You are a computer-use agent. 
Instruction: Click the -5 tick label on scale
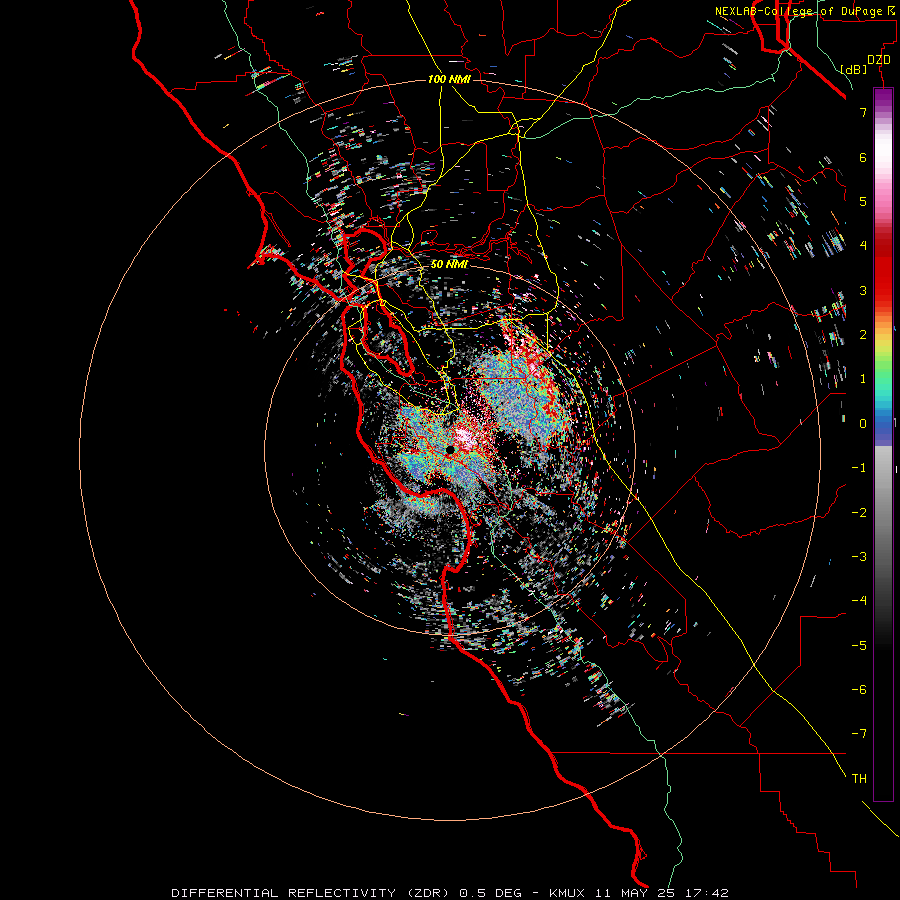pos(859,645)
